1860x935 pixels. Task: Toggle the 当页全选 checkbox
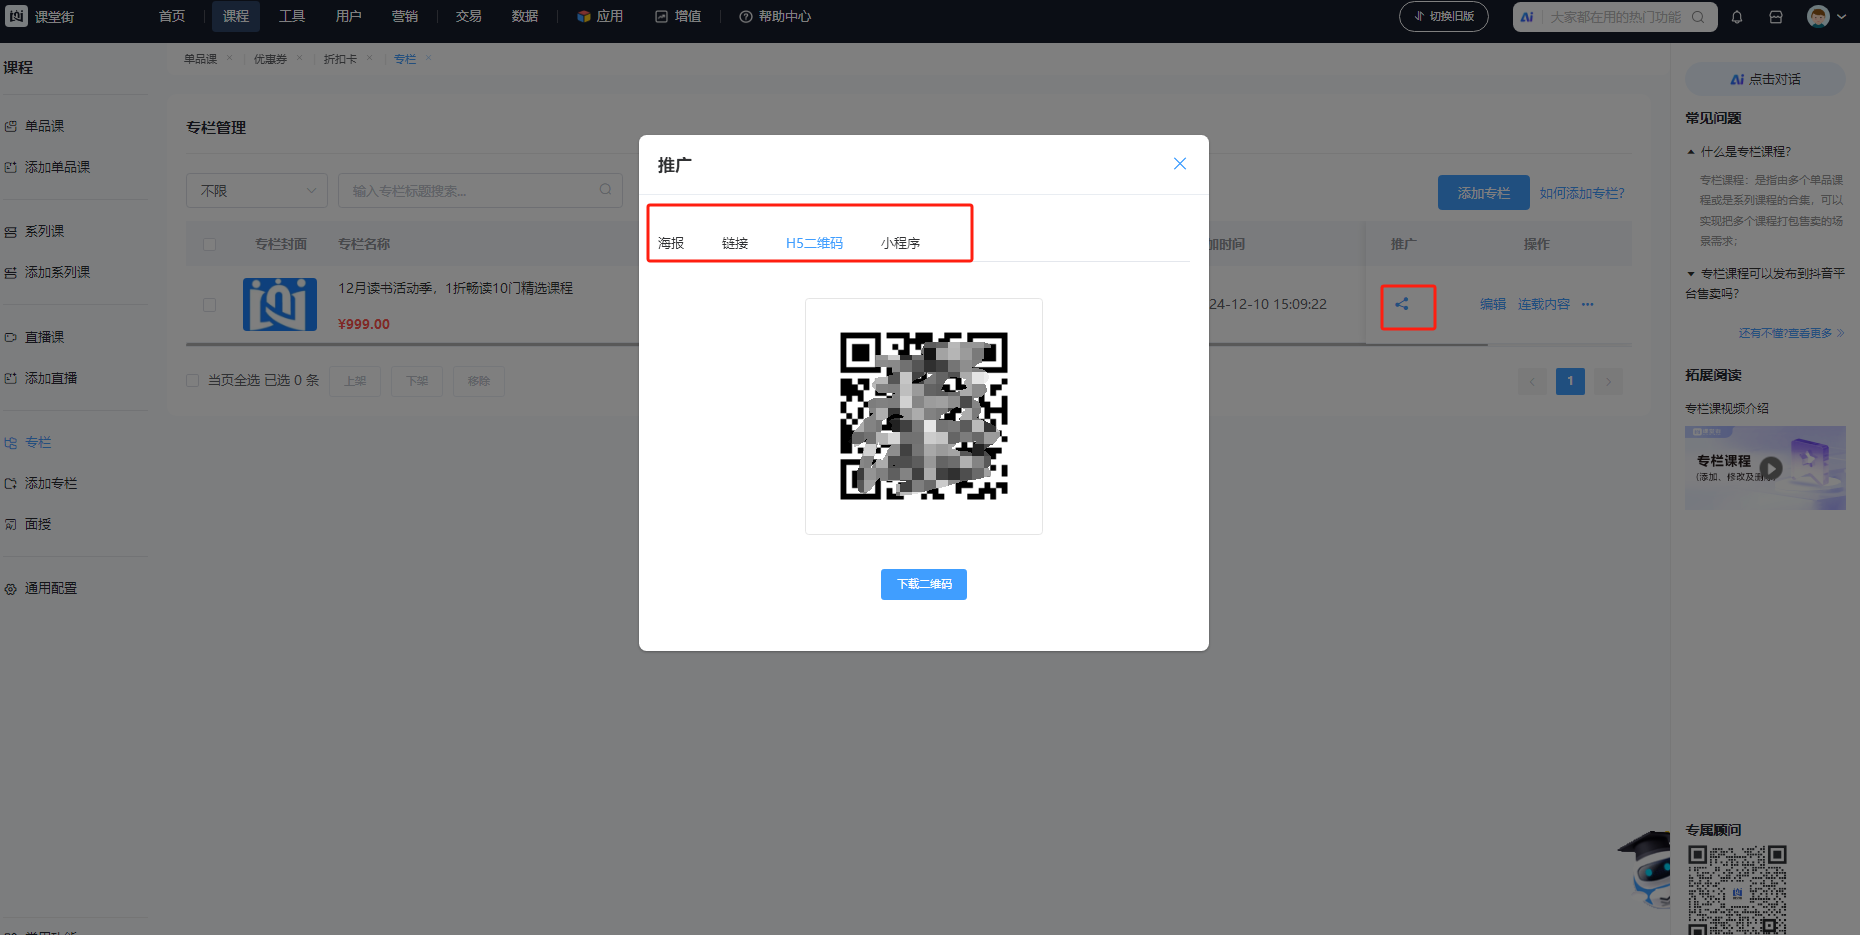click(x=192, y=380)
